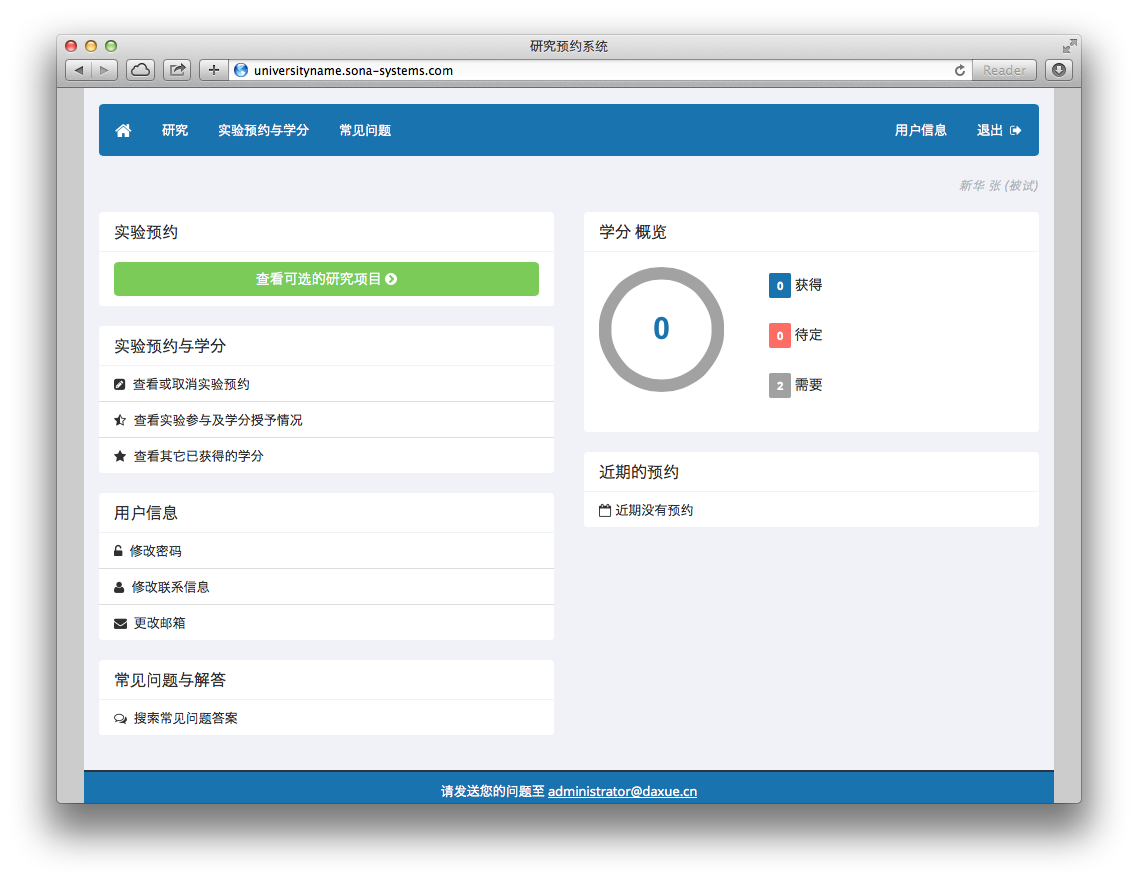Click the URL address field
The width and height of the screenshot is (1138, 882).
600,70
